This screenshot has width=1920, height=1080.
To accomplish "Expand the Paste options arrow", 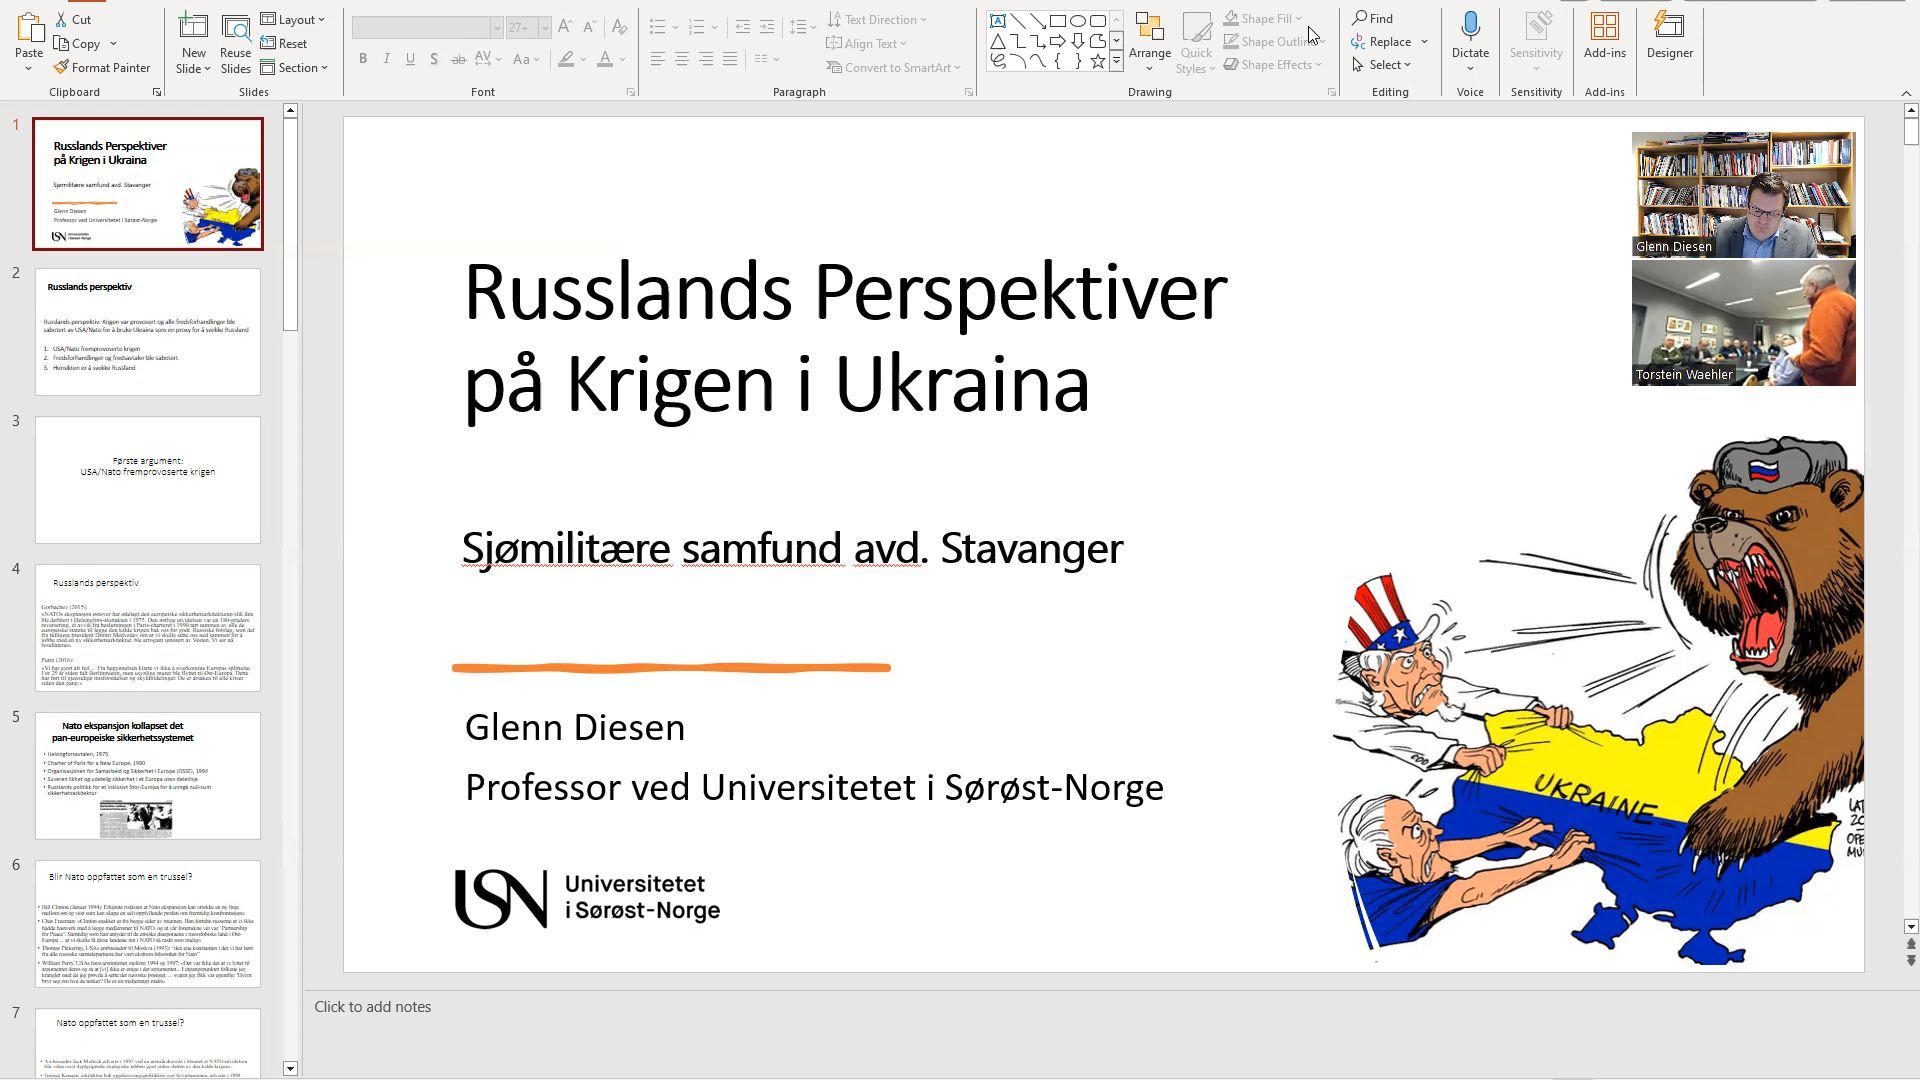I will [x=29, y=69].
